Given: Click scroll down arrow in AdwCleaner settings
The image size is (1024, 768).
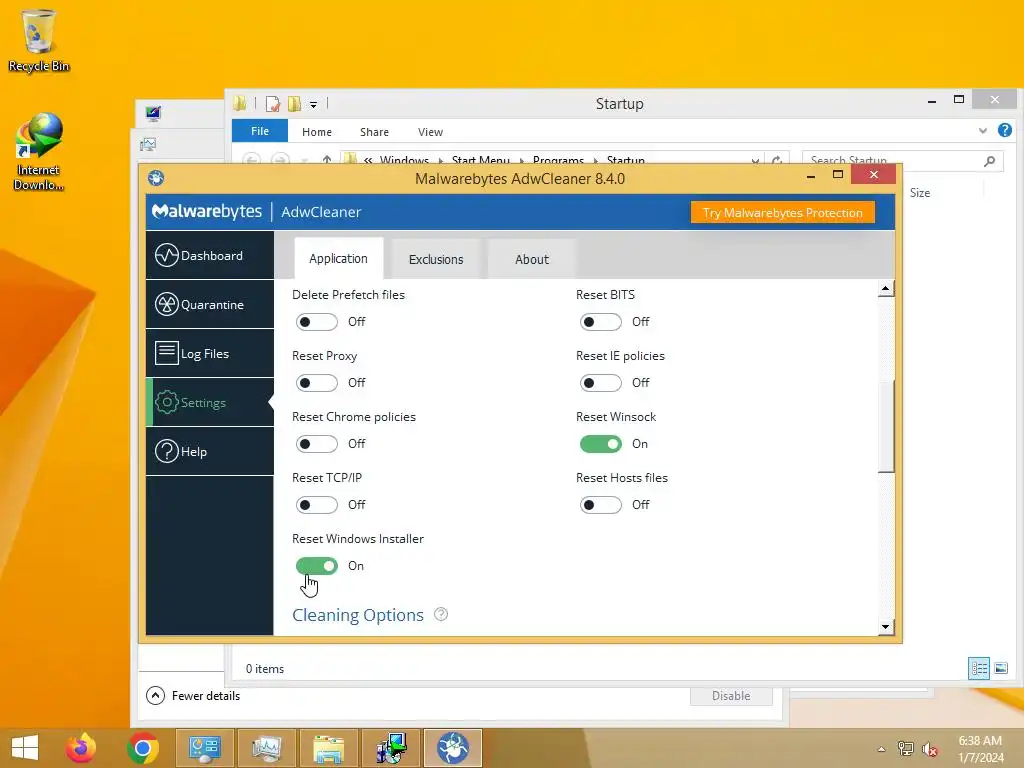Looking at the screenshot, I should (886, 627).
